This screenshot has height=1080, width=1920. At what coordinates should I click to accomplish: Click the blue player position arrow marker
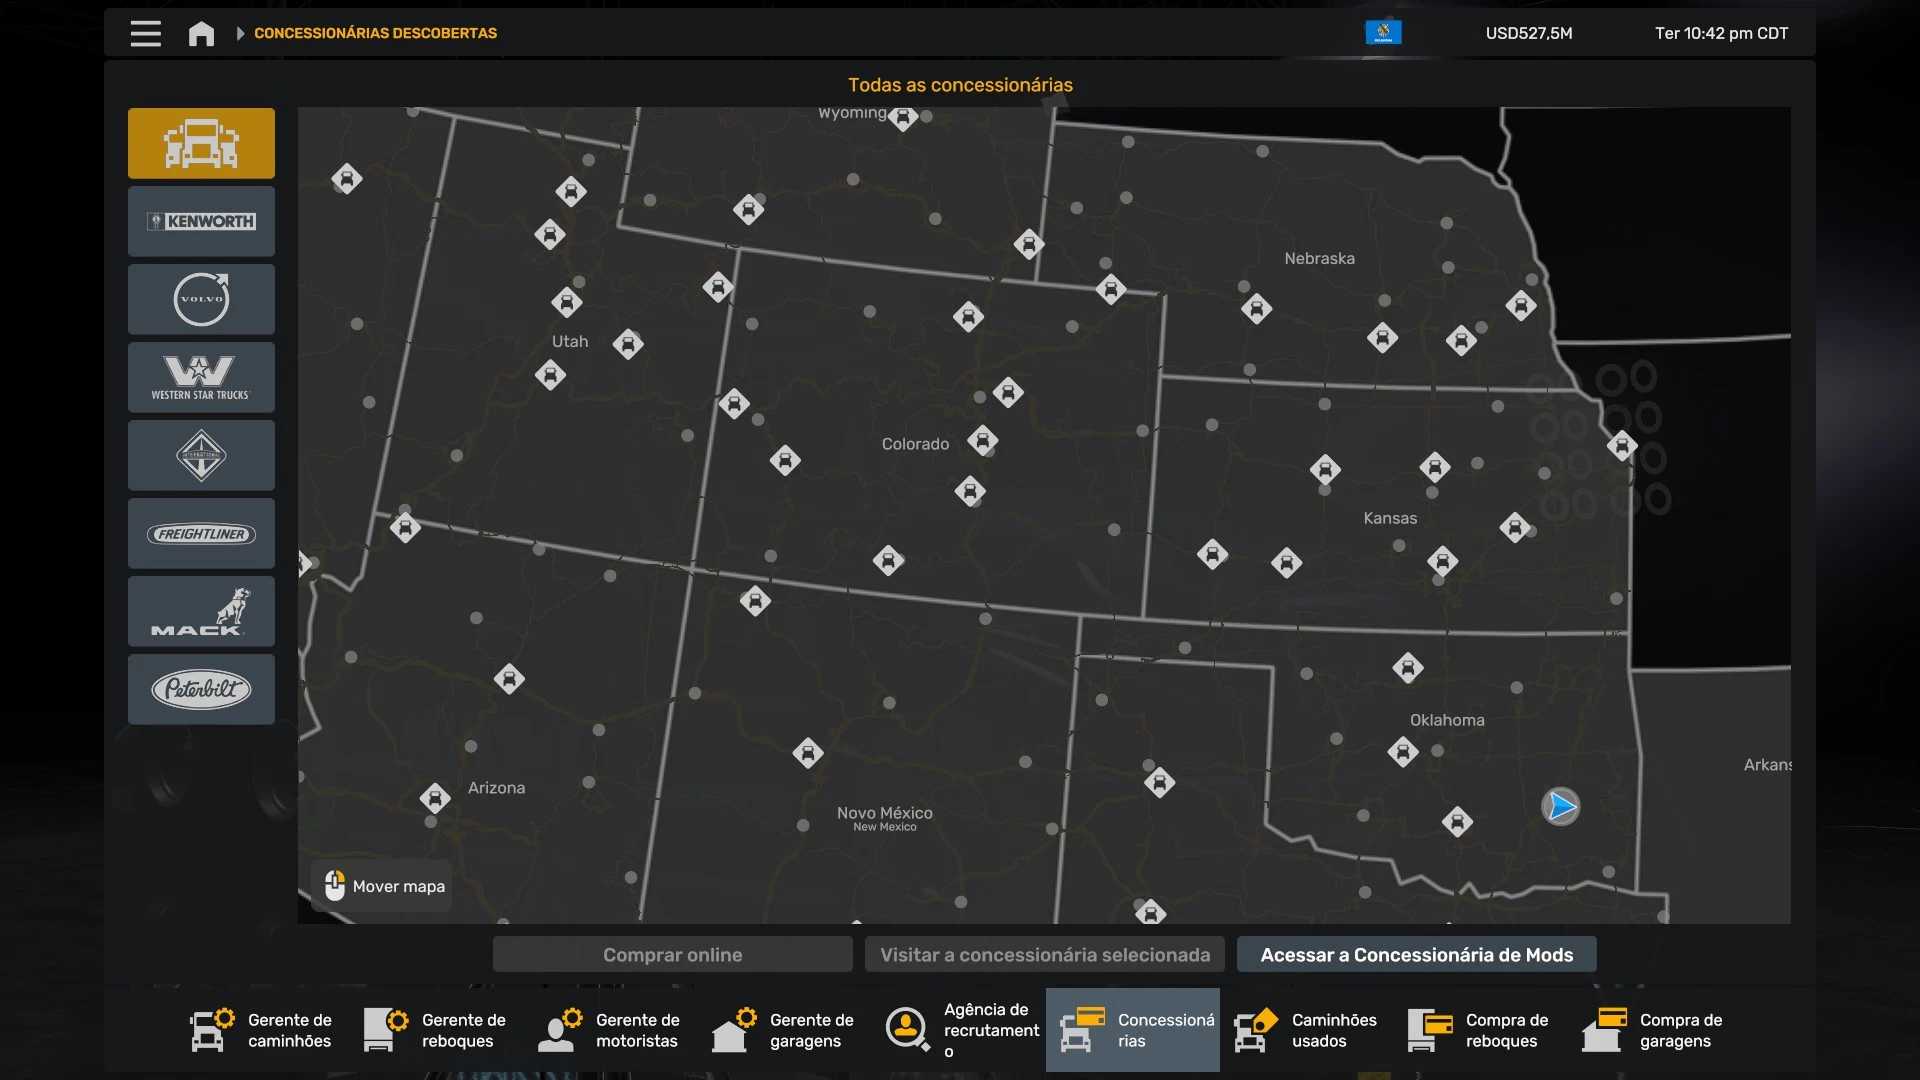(x=1561, y=807)
